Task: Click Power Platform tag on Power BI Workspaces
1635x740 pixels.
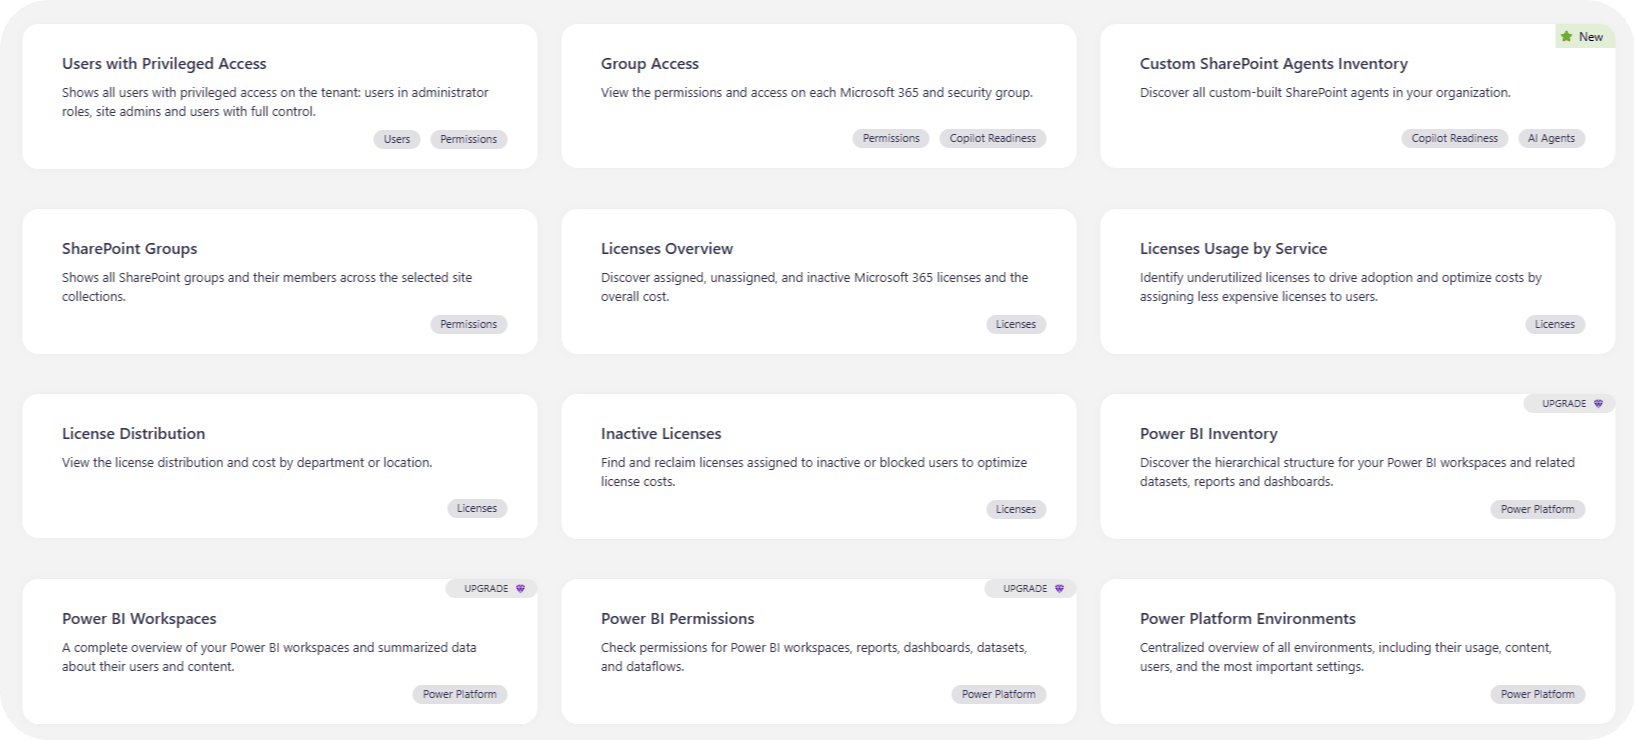Action: 460,694
